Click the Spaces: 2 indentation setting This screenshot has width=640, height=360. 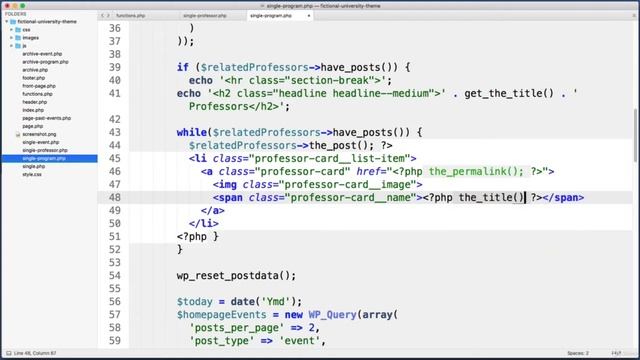578,353
